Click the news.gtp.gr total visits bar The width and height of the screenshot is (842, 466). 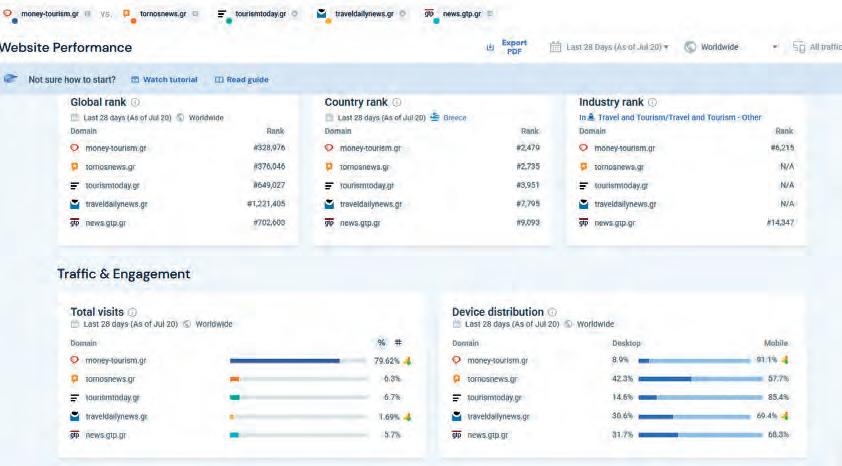click(298, 435)
